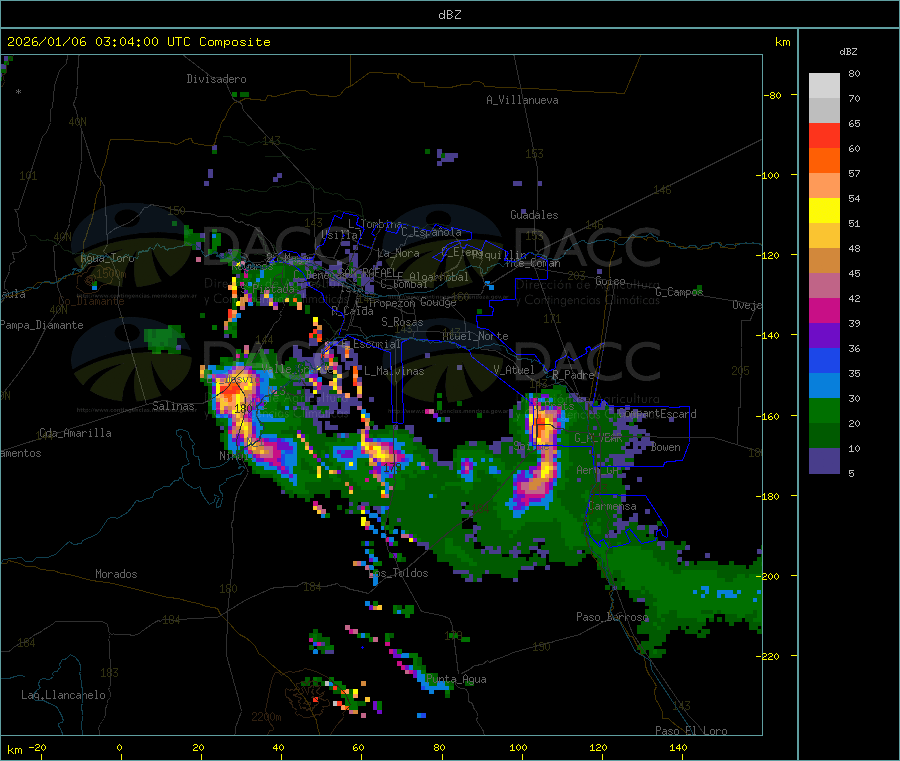Click the 2026/01/06 03:04:00 UTC Composite timestamp

138,42
